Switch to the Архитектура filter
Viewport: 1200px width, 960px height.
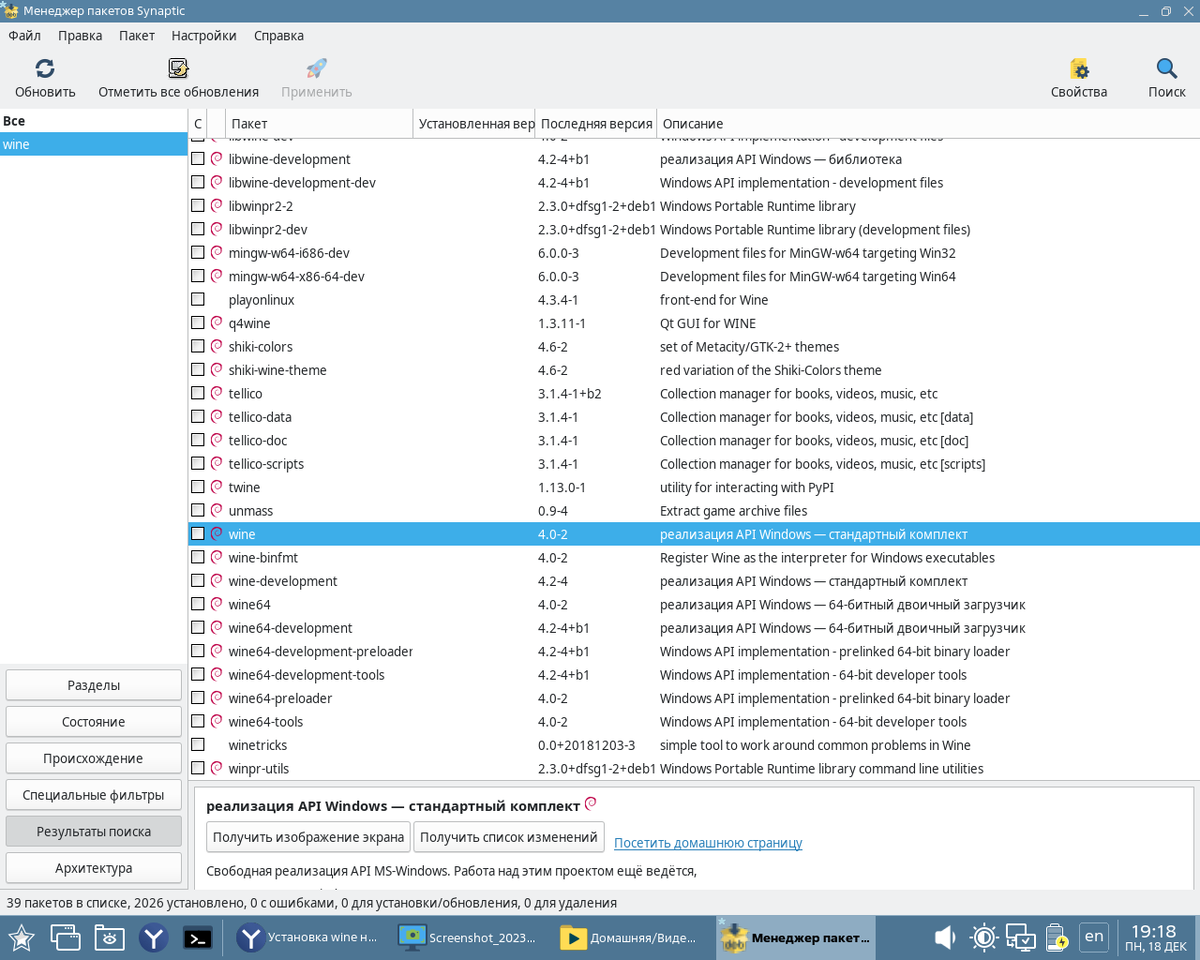point(94,867)
